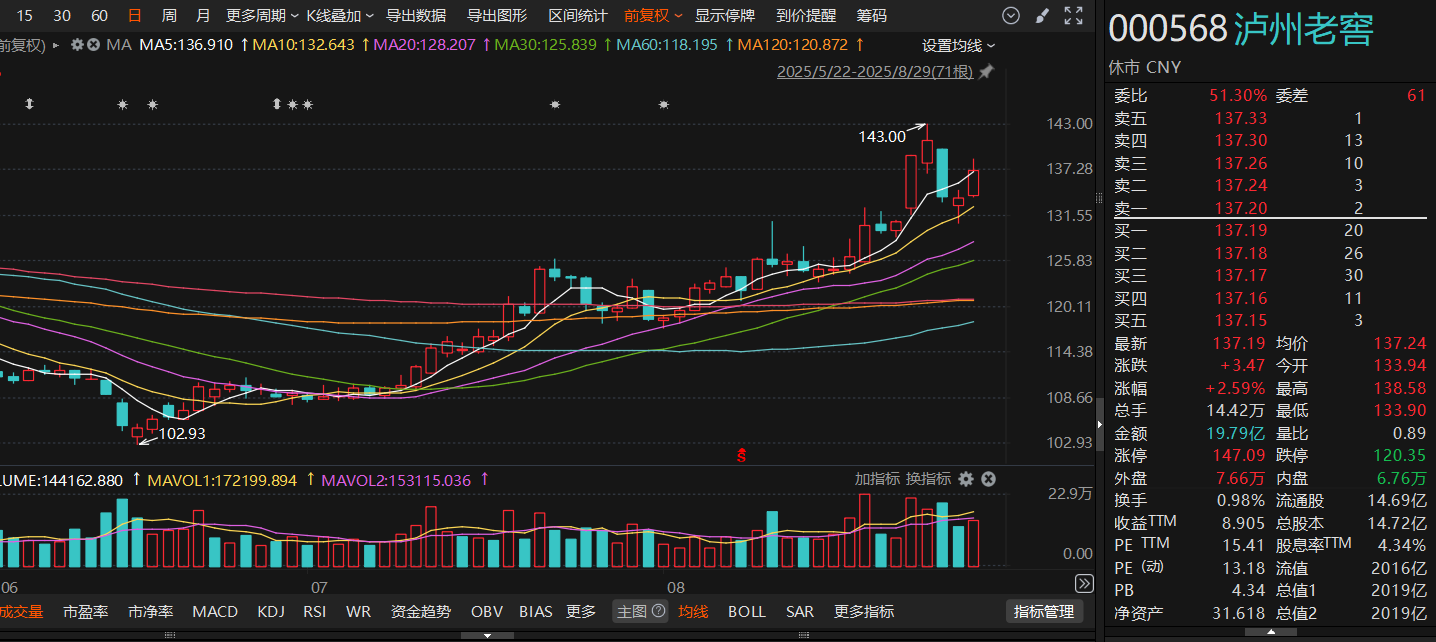Click the circled down-arrow icon in toolbar
The width and height of the screenshot is (1436, 642).
(1011, 16)
